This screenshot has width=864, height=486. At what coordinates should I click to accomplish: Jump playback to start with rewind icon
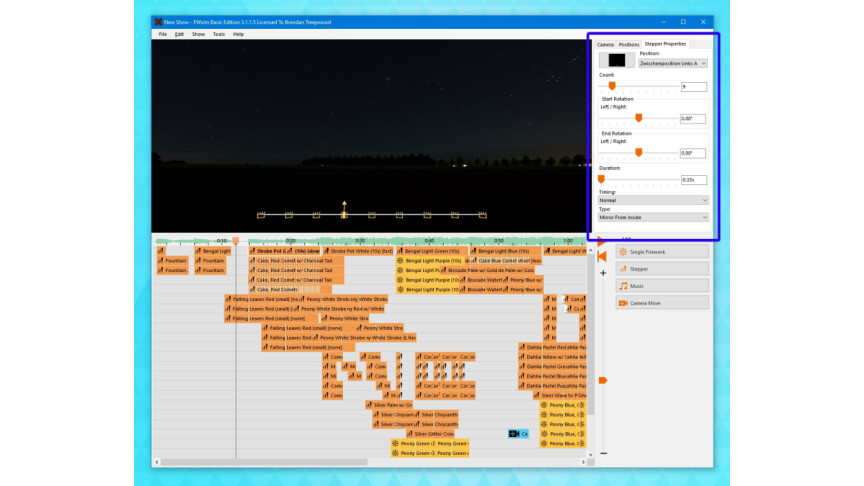point(602,256)
